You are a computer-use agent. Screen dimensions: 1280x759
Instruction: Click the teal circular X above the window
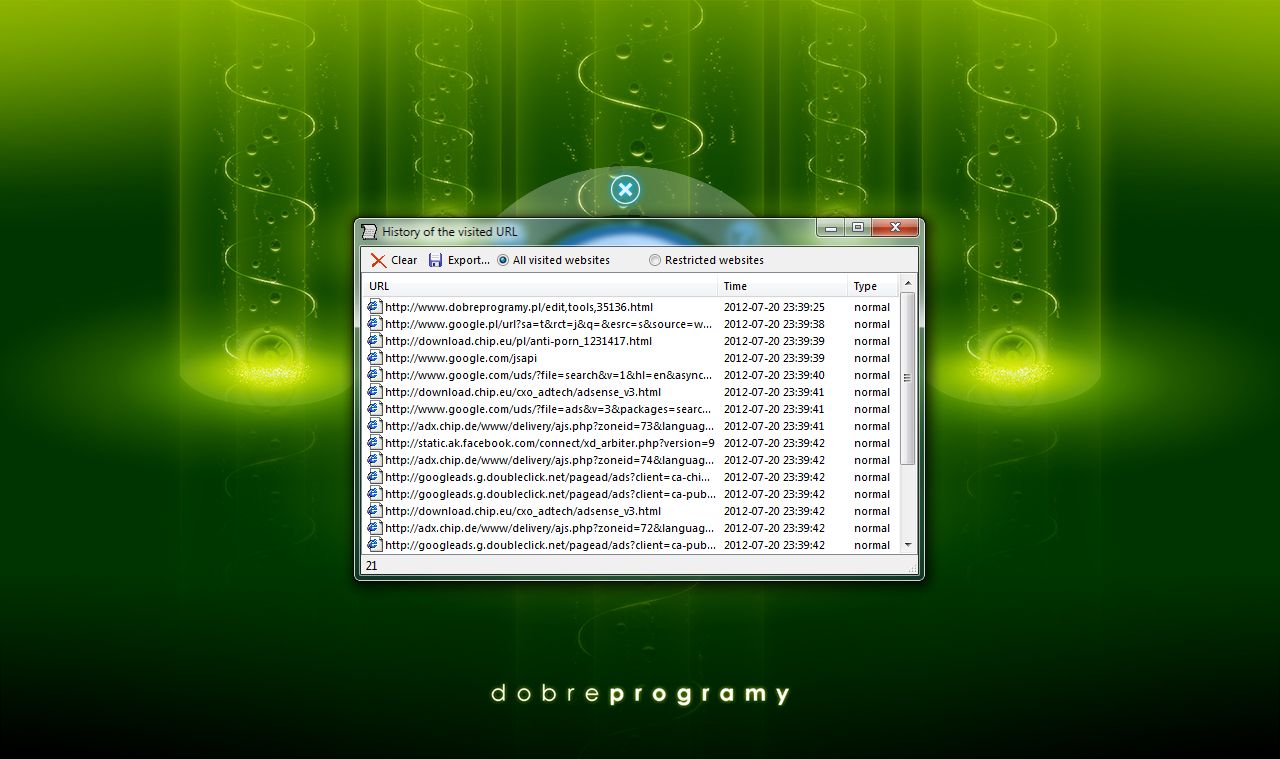[x=625, y=189]
